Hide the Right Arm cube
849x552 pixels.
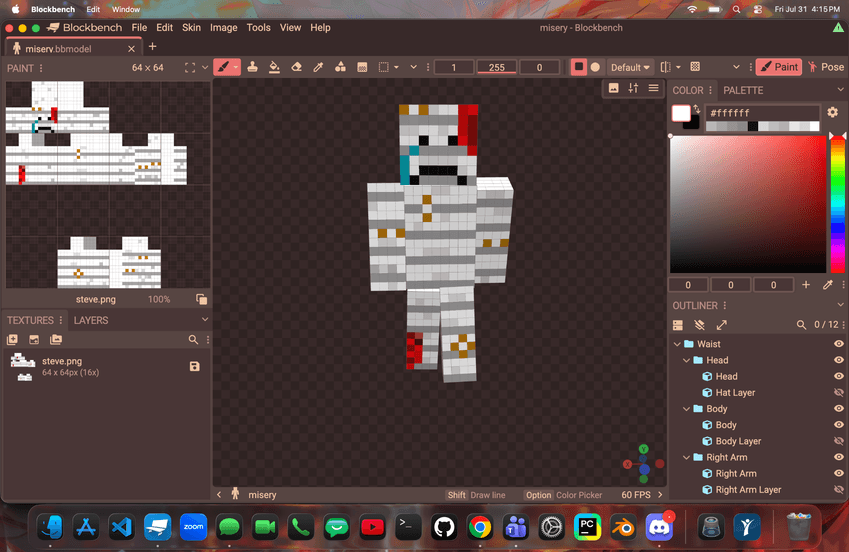[x=839, y=473]
